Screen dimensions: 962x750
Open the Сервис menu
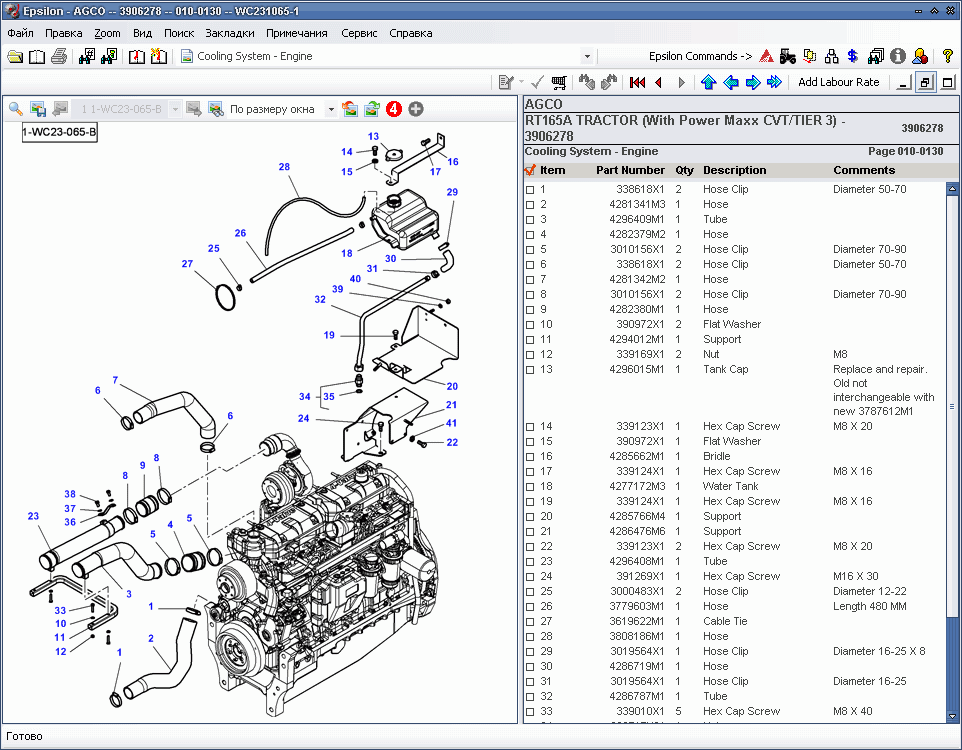coord(359,33)
